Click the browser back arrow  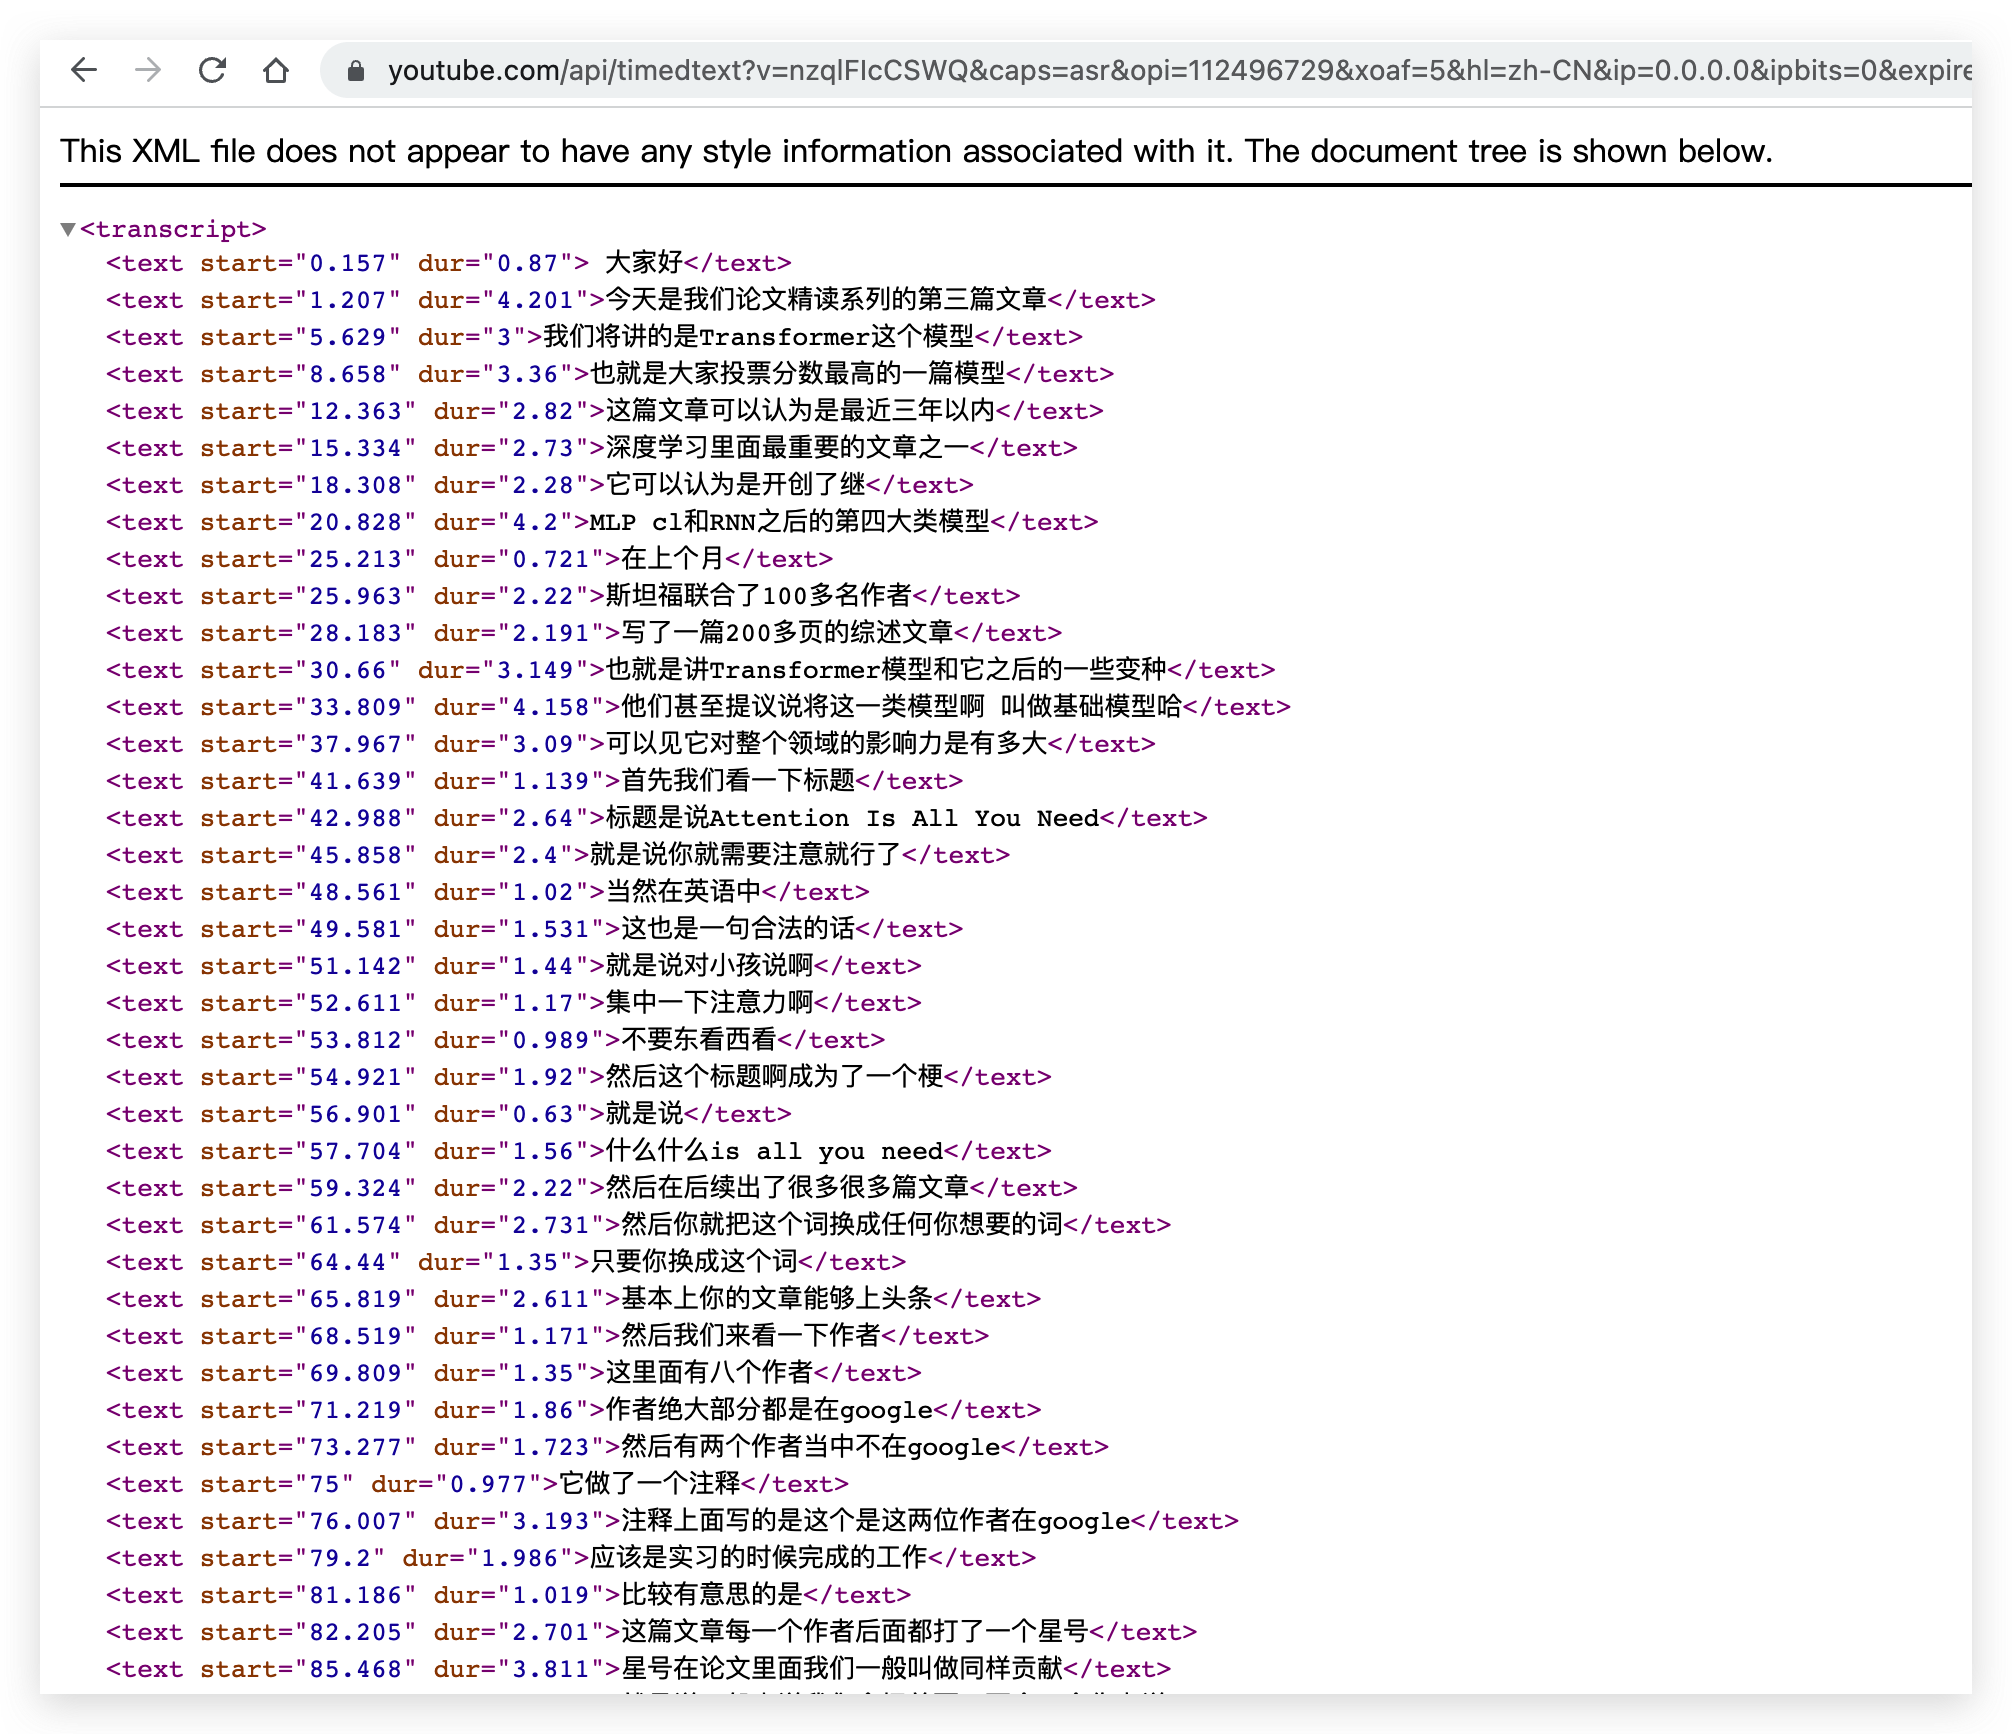84,70
